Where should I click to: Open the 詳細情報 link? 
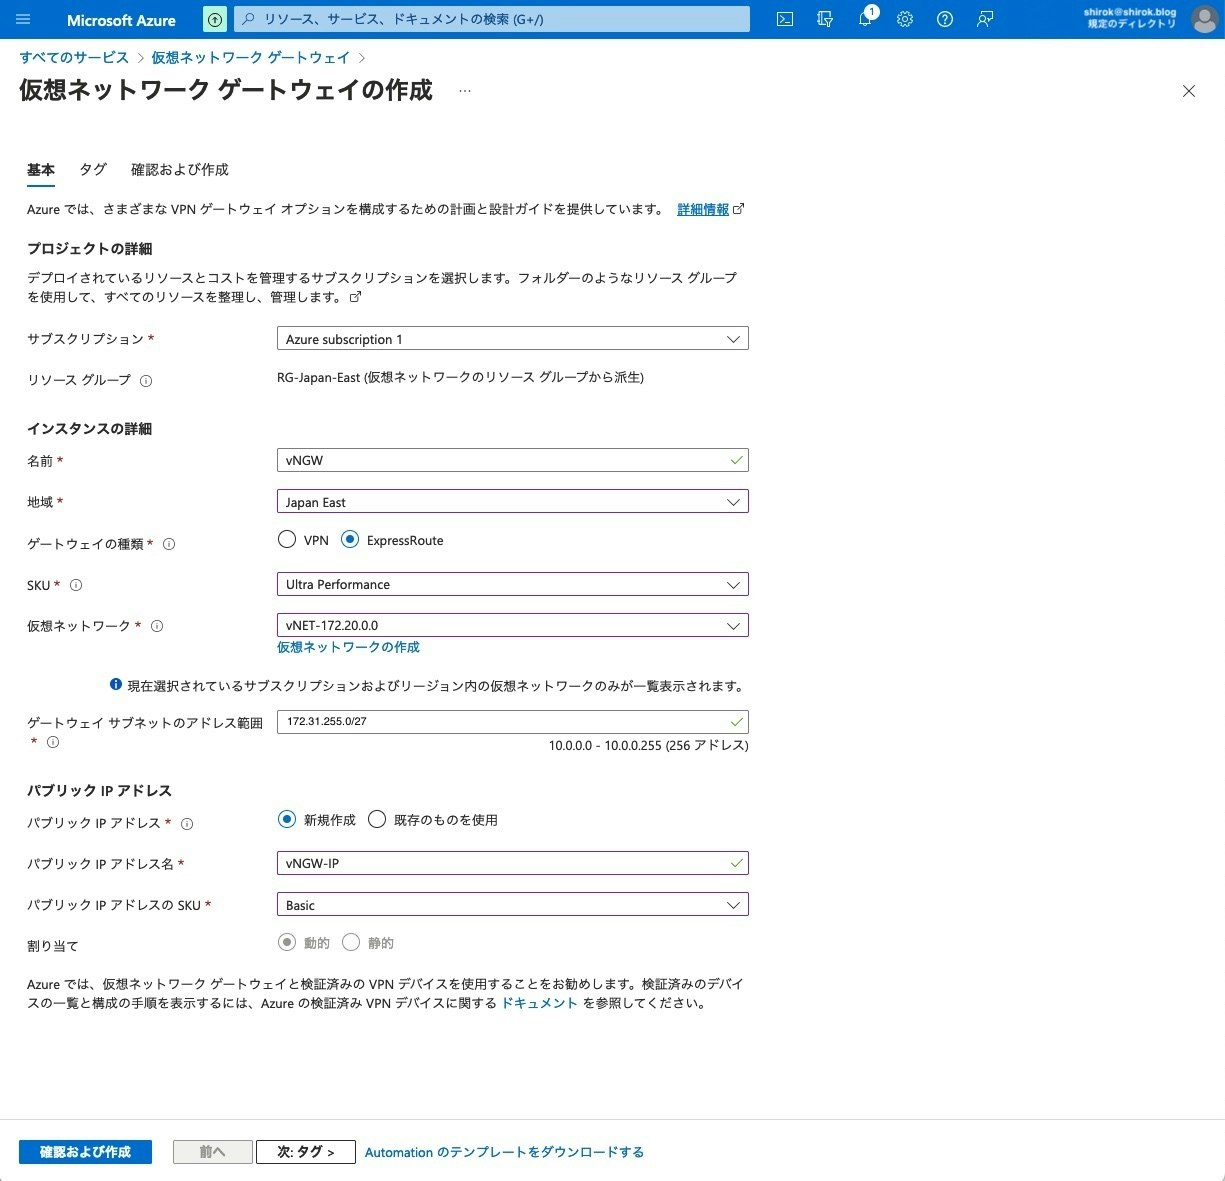[703, 210]
